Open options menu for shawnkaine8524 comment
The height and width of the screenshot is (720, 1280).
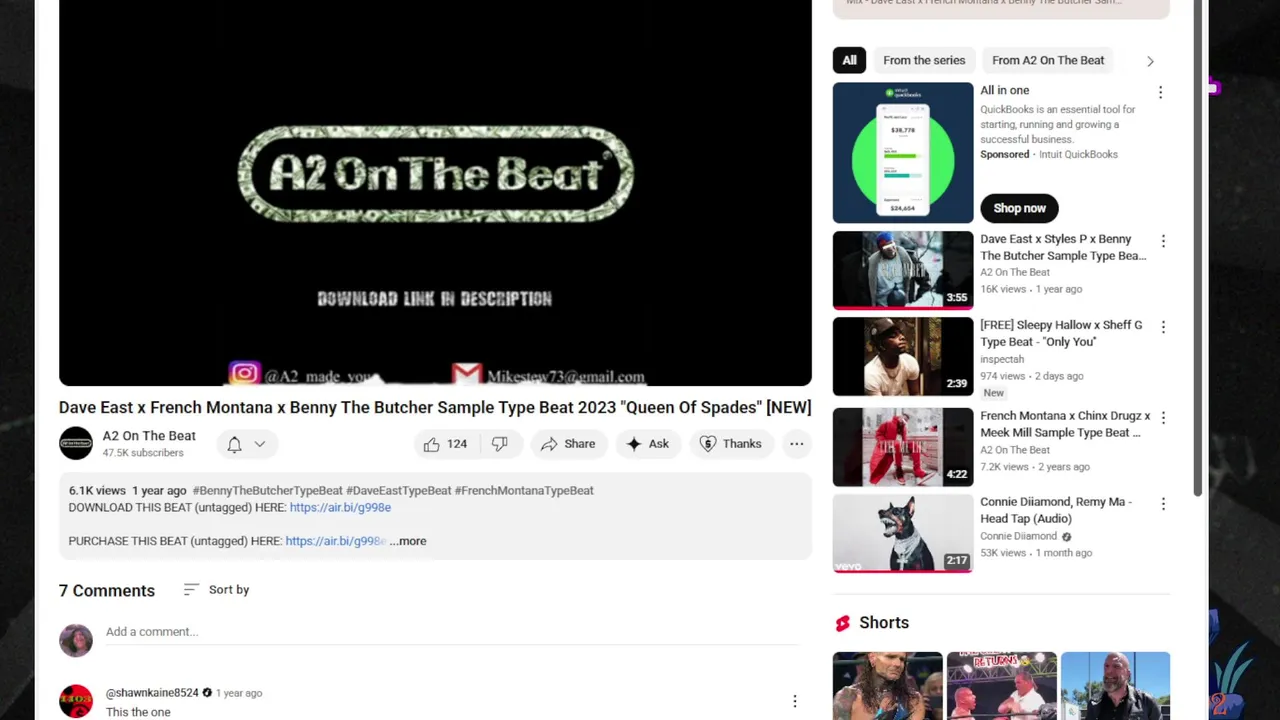click(795, 701)
